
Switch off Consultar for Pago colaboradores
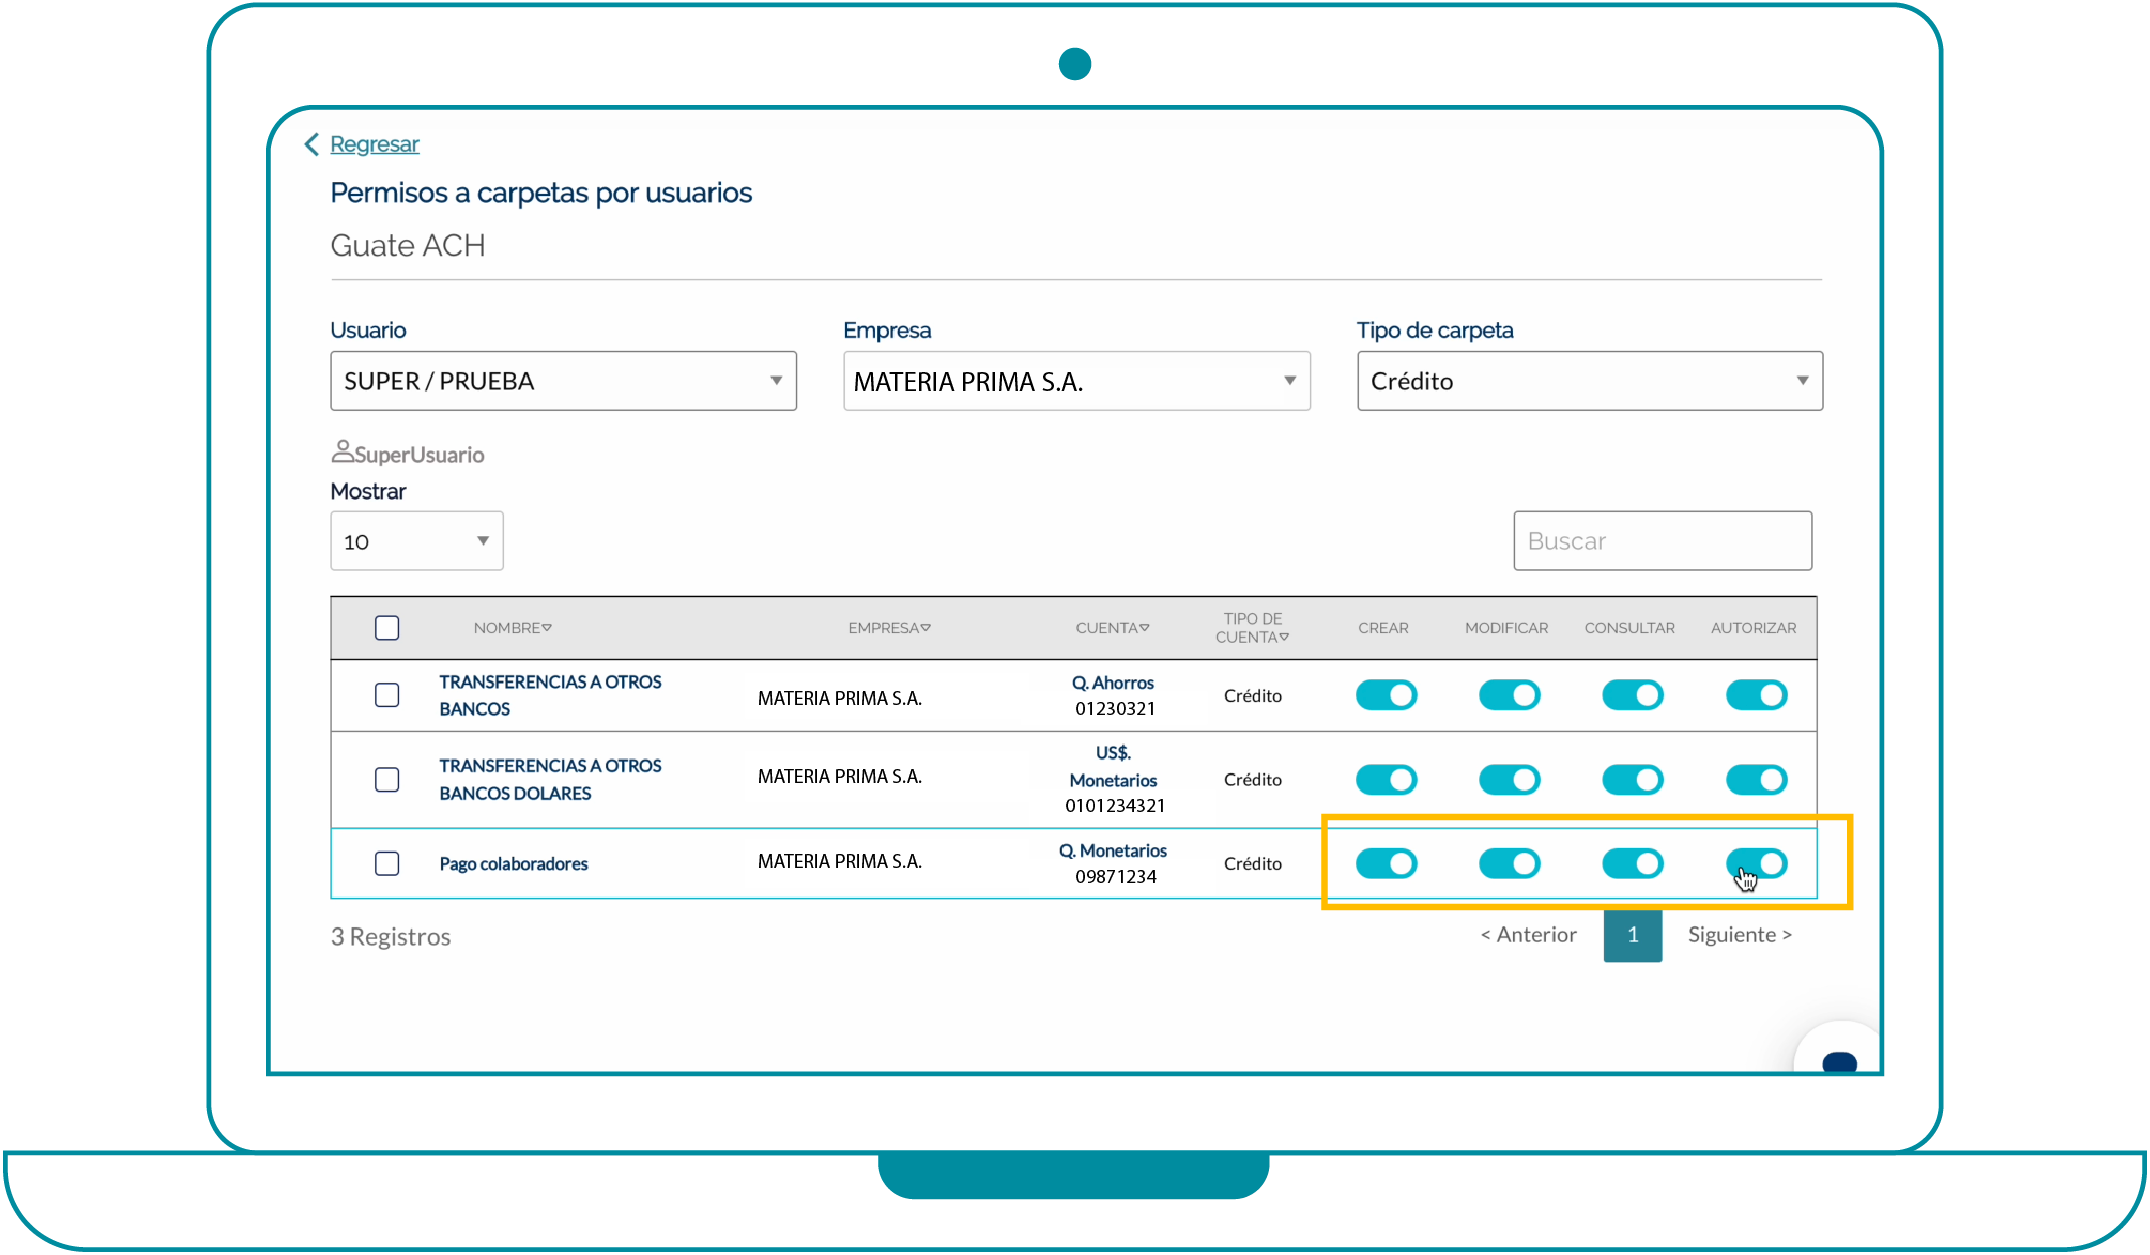pos(1632,863)
